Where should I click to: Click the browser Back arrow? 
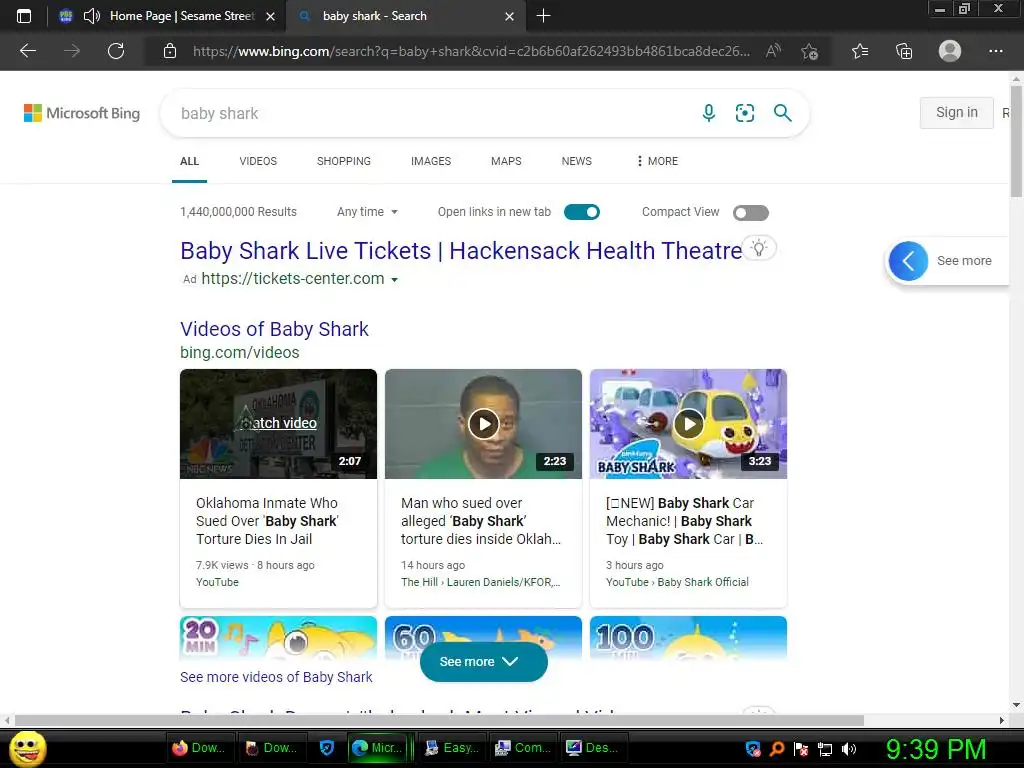click(27, 51)
